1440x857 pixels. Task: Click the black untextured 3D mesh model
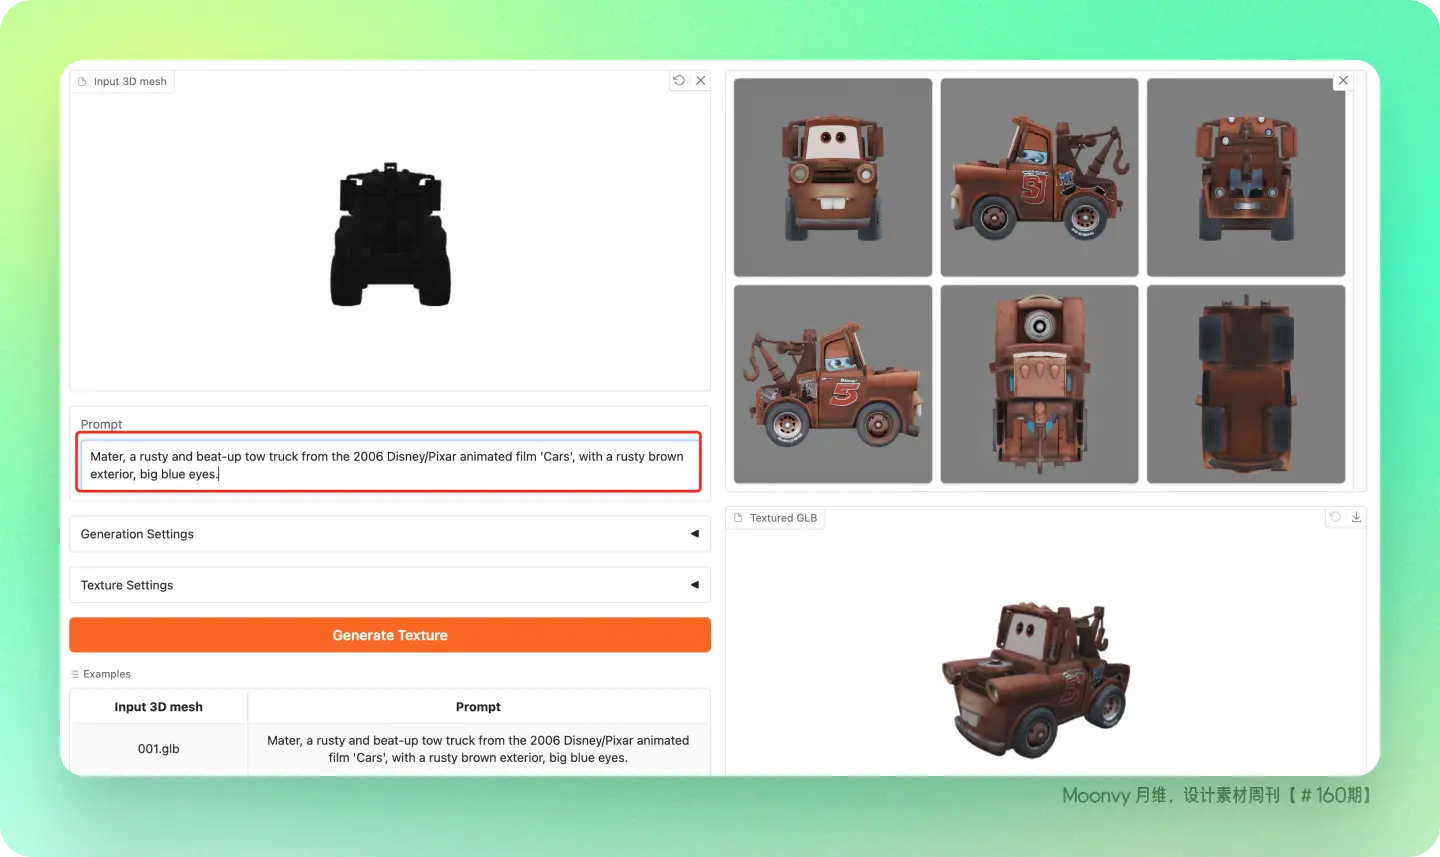pos(390,236)
